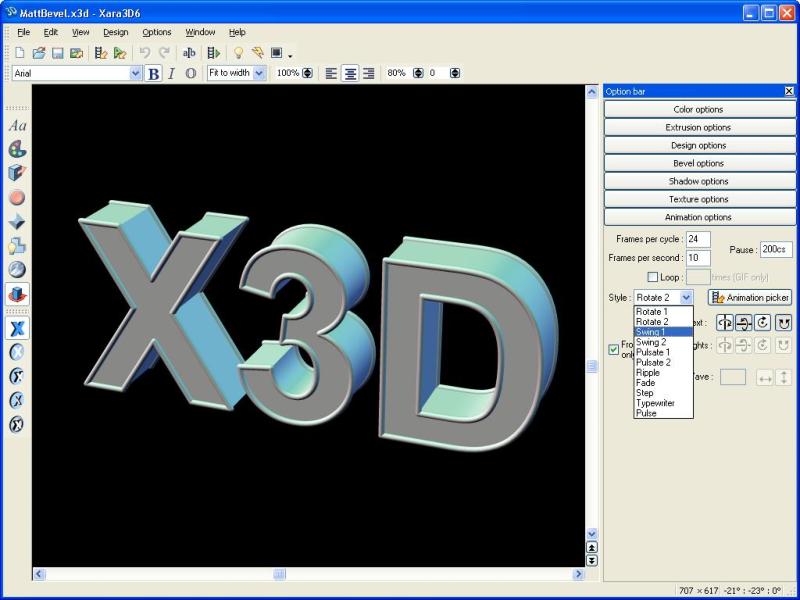Click the Animation picker button
The width and height of the screenshot is (800, 600).
point(750,297)
